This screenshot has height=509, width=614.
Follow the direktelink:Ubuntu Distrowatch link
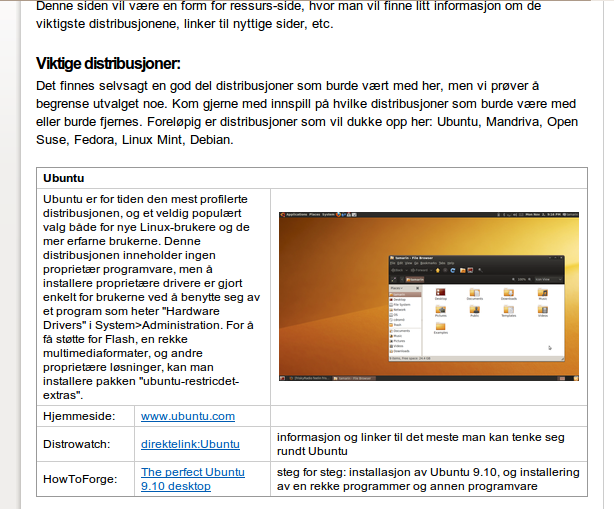tap(190, 444)
